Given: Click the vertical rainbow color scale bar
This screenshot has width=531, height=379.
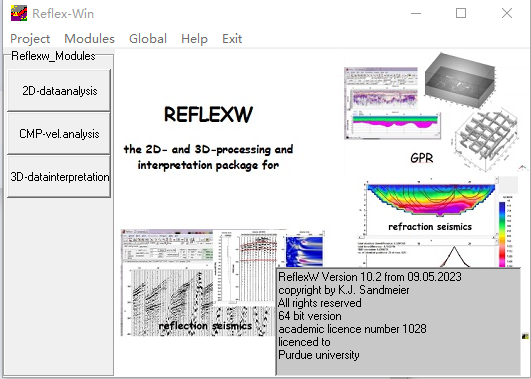Looking at the screenshot, I should [x=502, y=233].
